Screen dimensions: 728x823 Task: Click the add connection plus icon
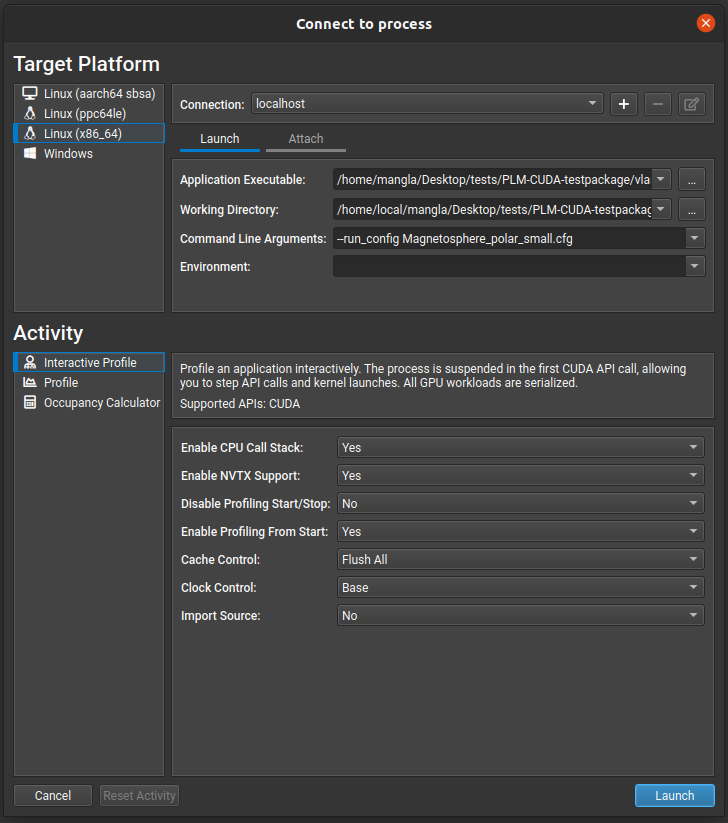(x=624, y=104)
